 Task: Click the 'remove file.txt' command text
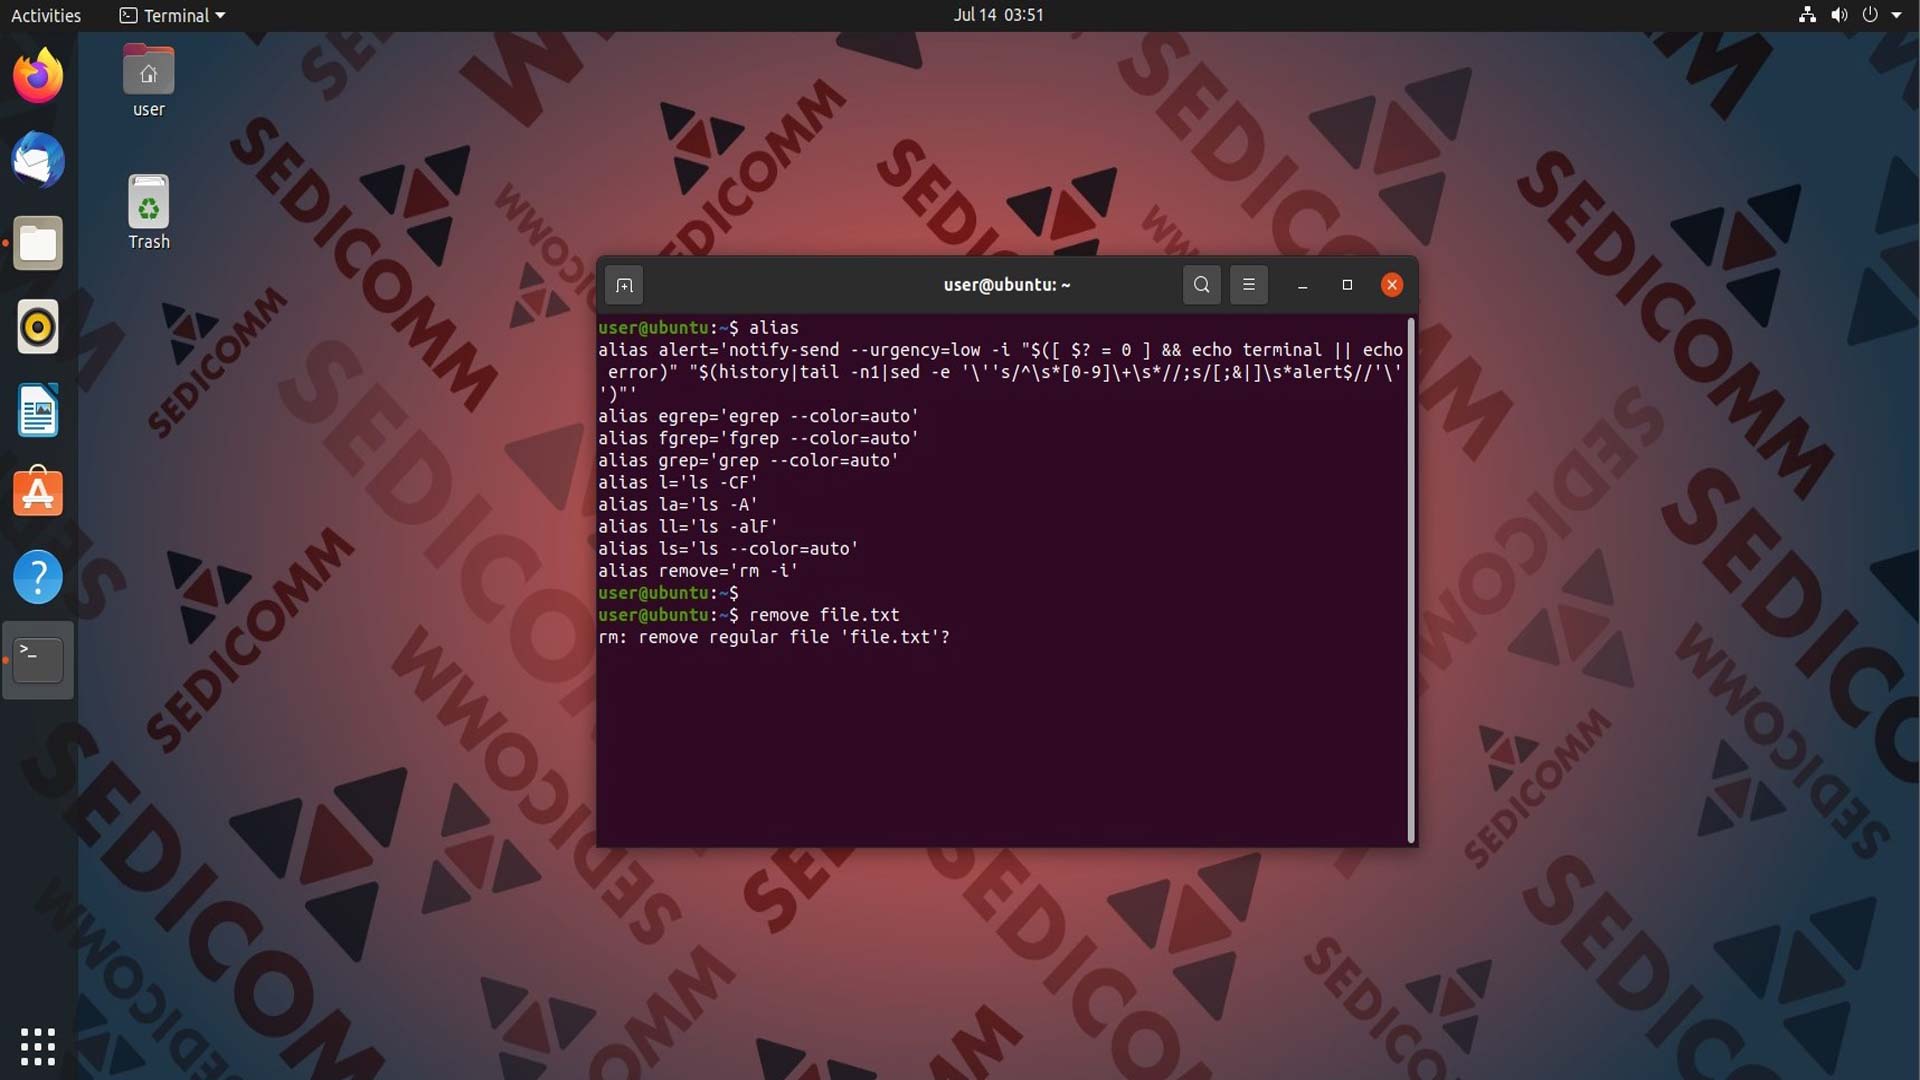pyautogui.click(x=824, y=615)
